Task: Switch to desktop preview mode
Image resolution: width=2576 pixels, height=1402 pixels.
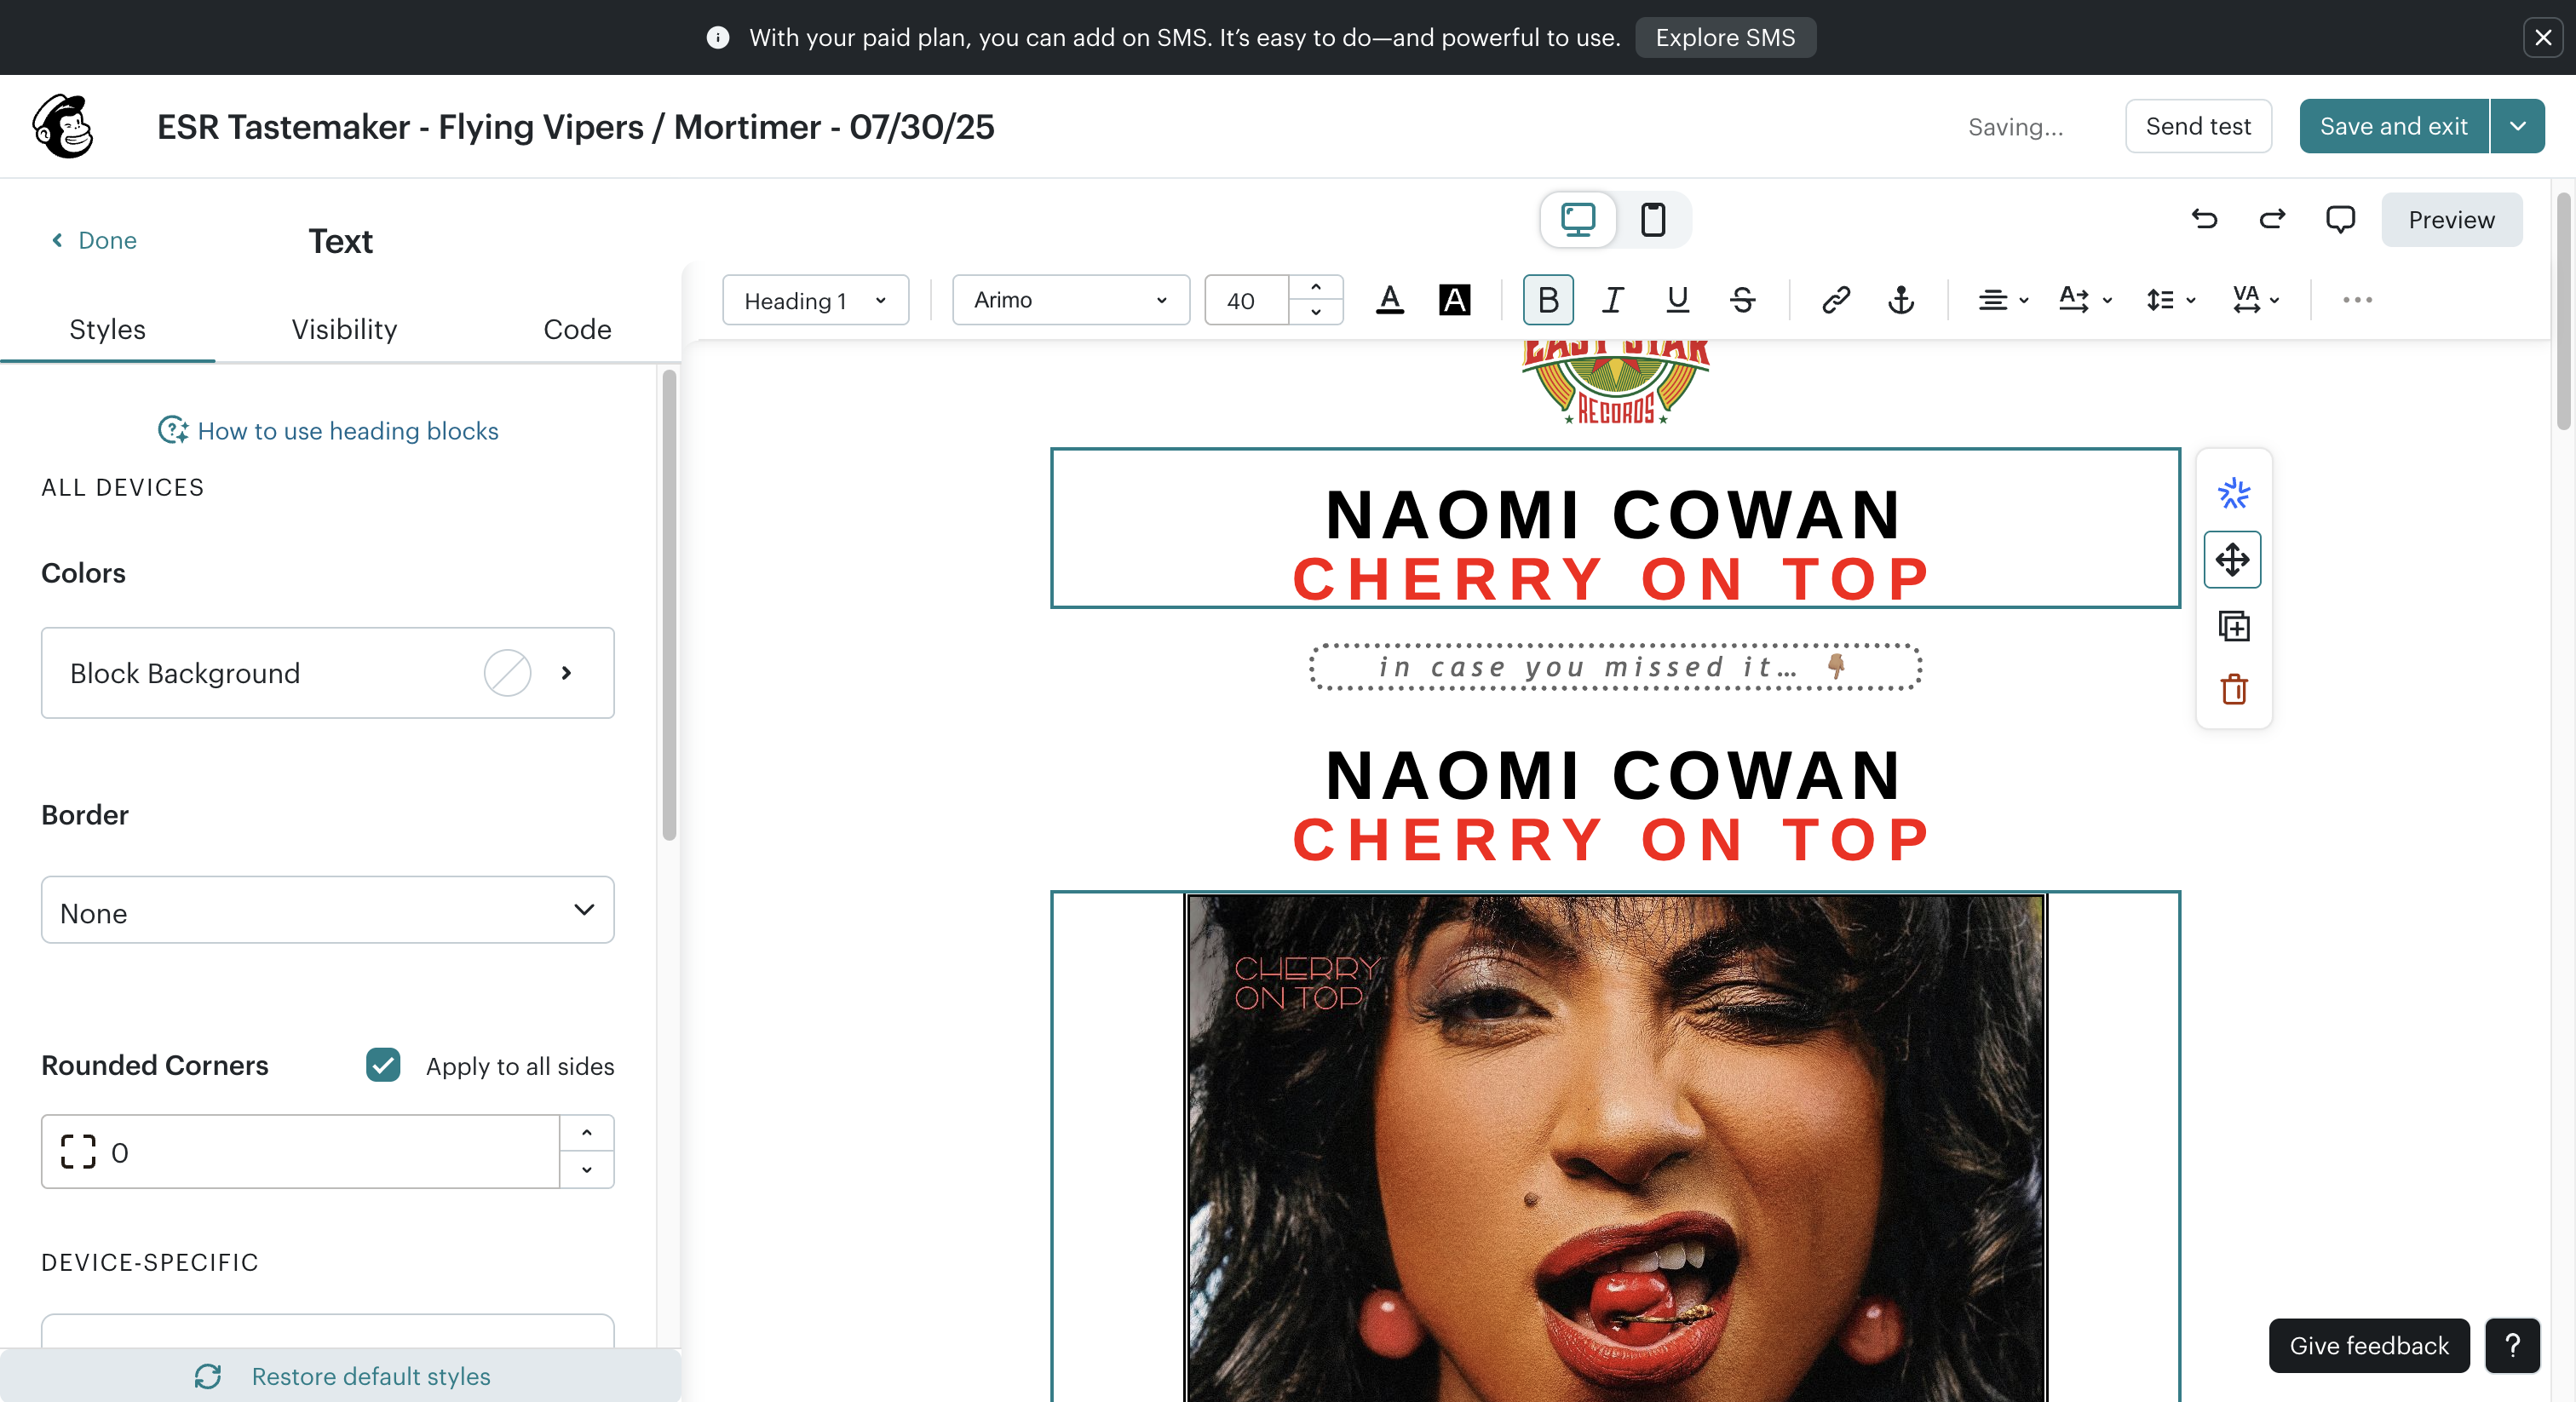Action: (1578, 219)
